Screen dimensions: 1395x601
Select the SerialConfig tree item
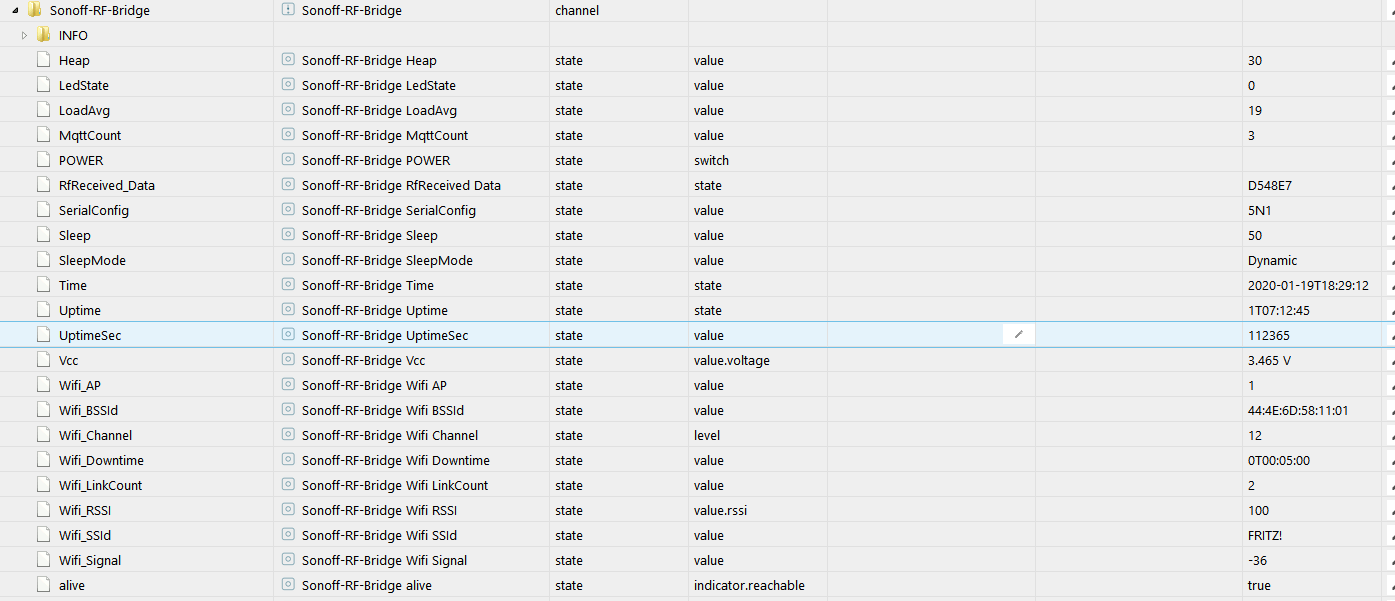pyautogui.click(x=94, y=210)
